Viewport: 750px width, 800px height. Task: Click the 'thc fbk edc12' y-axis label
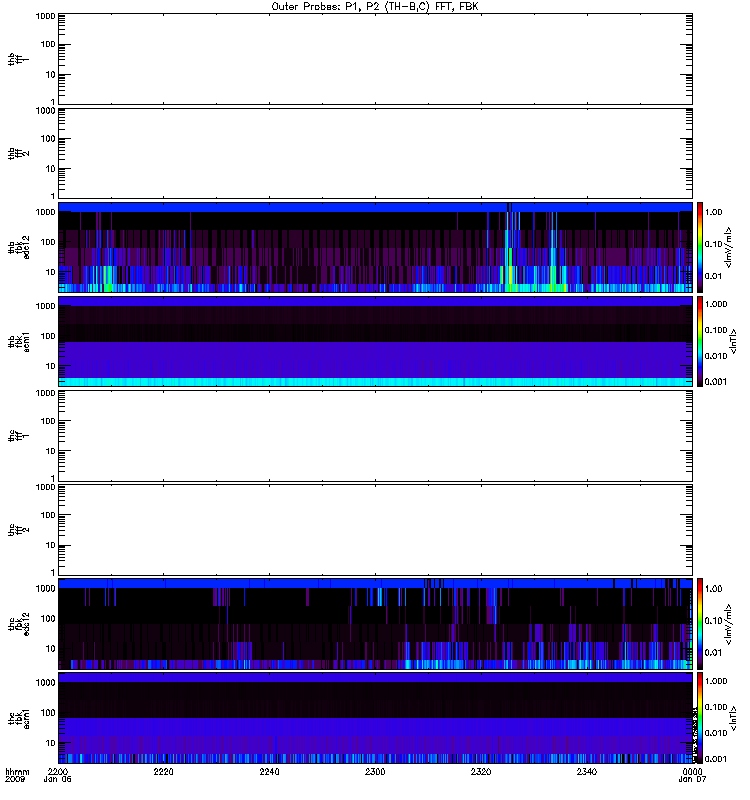(18, 624)
